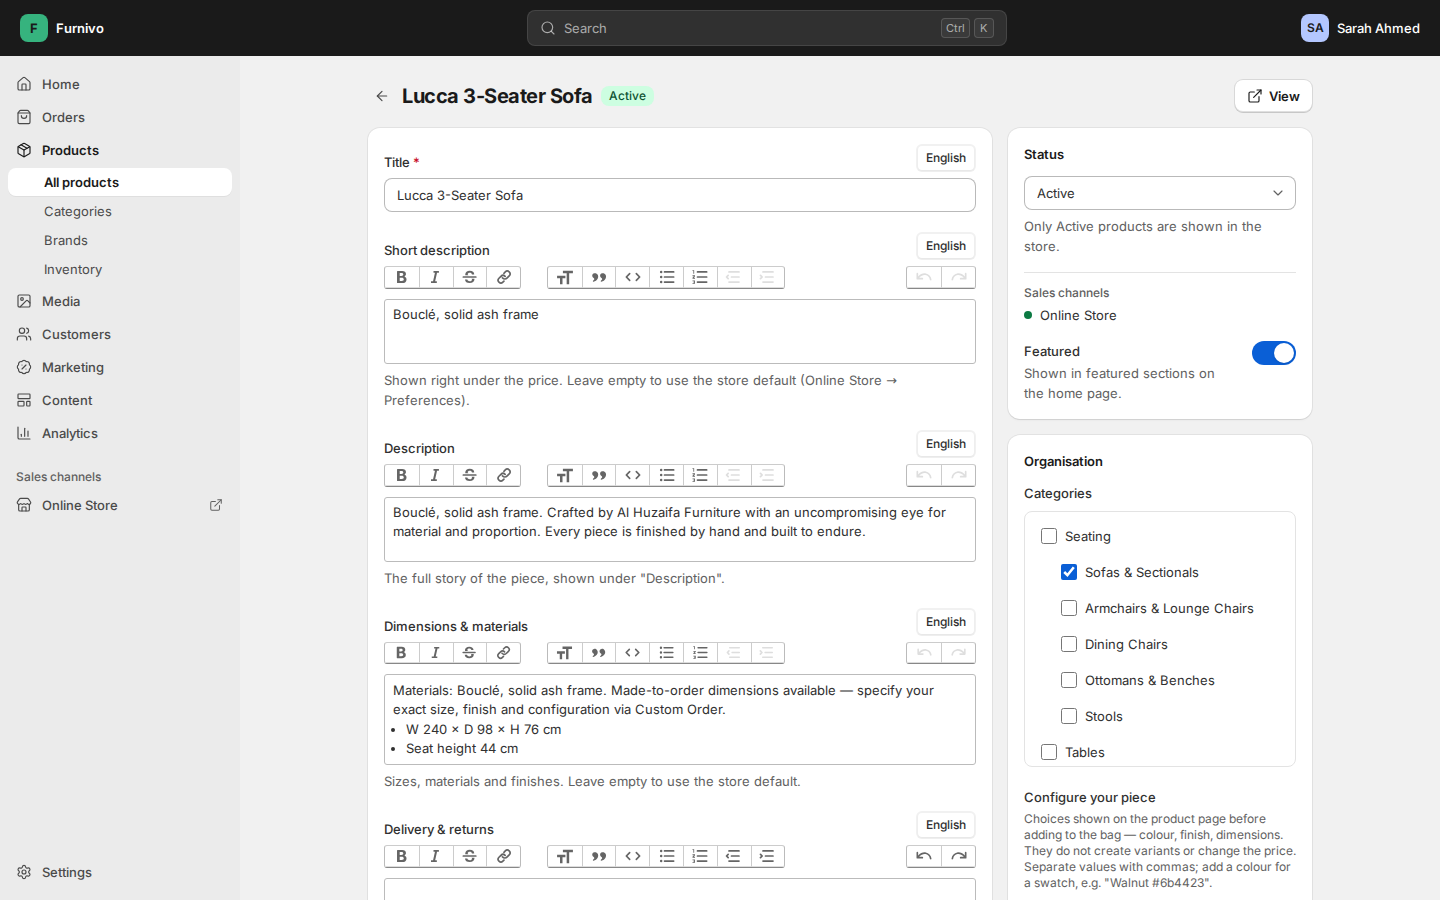Go to Orders in sidebar
Image resolution: width=1440 pixels, height=900 pixels.
coord(120,117)
